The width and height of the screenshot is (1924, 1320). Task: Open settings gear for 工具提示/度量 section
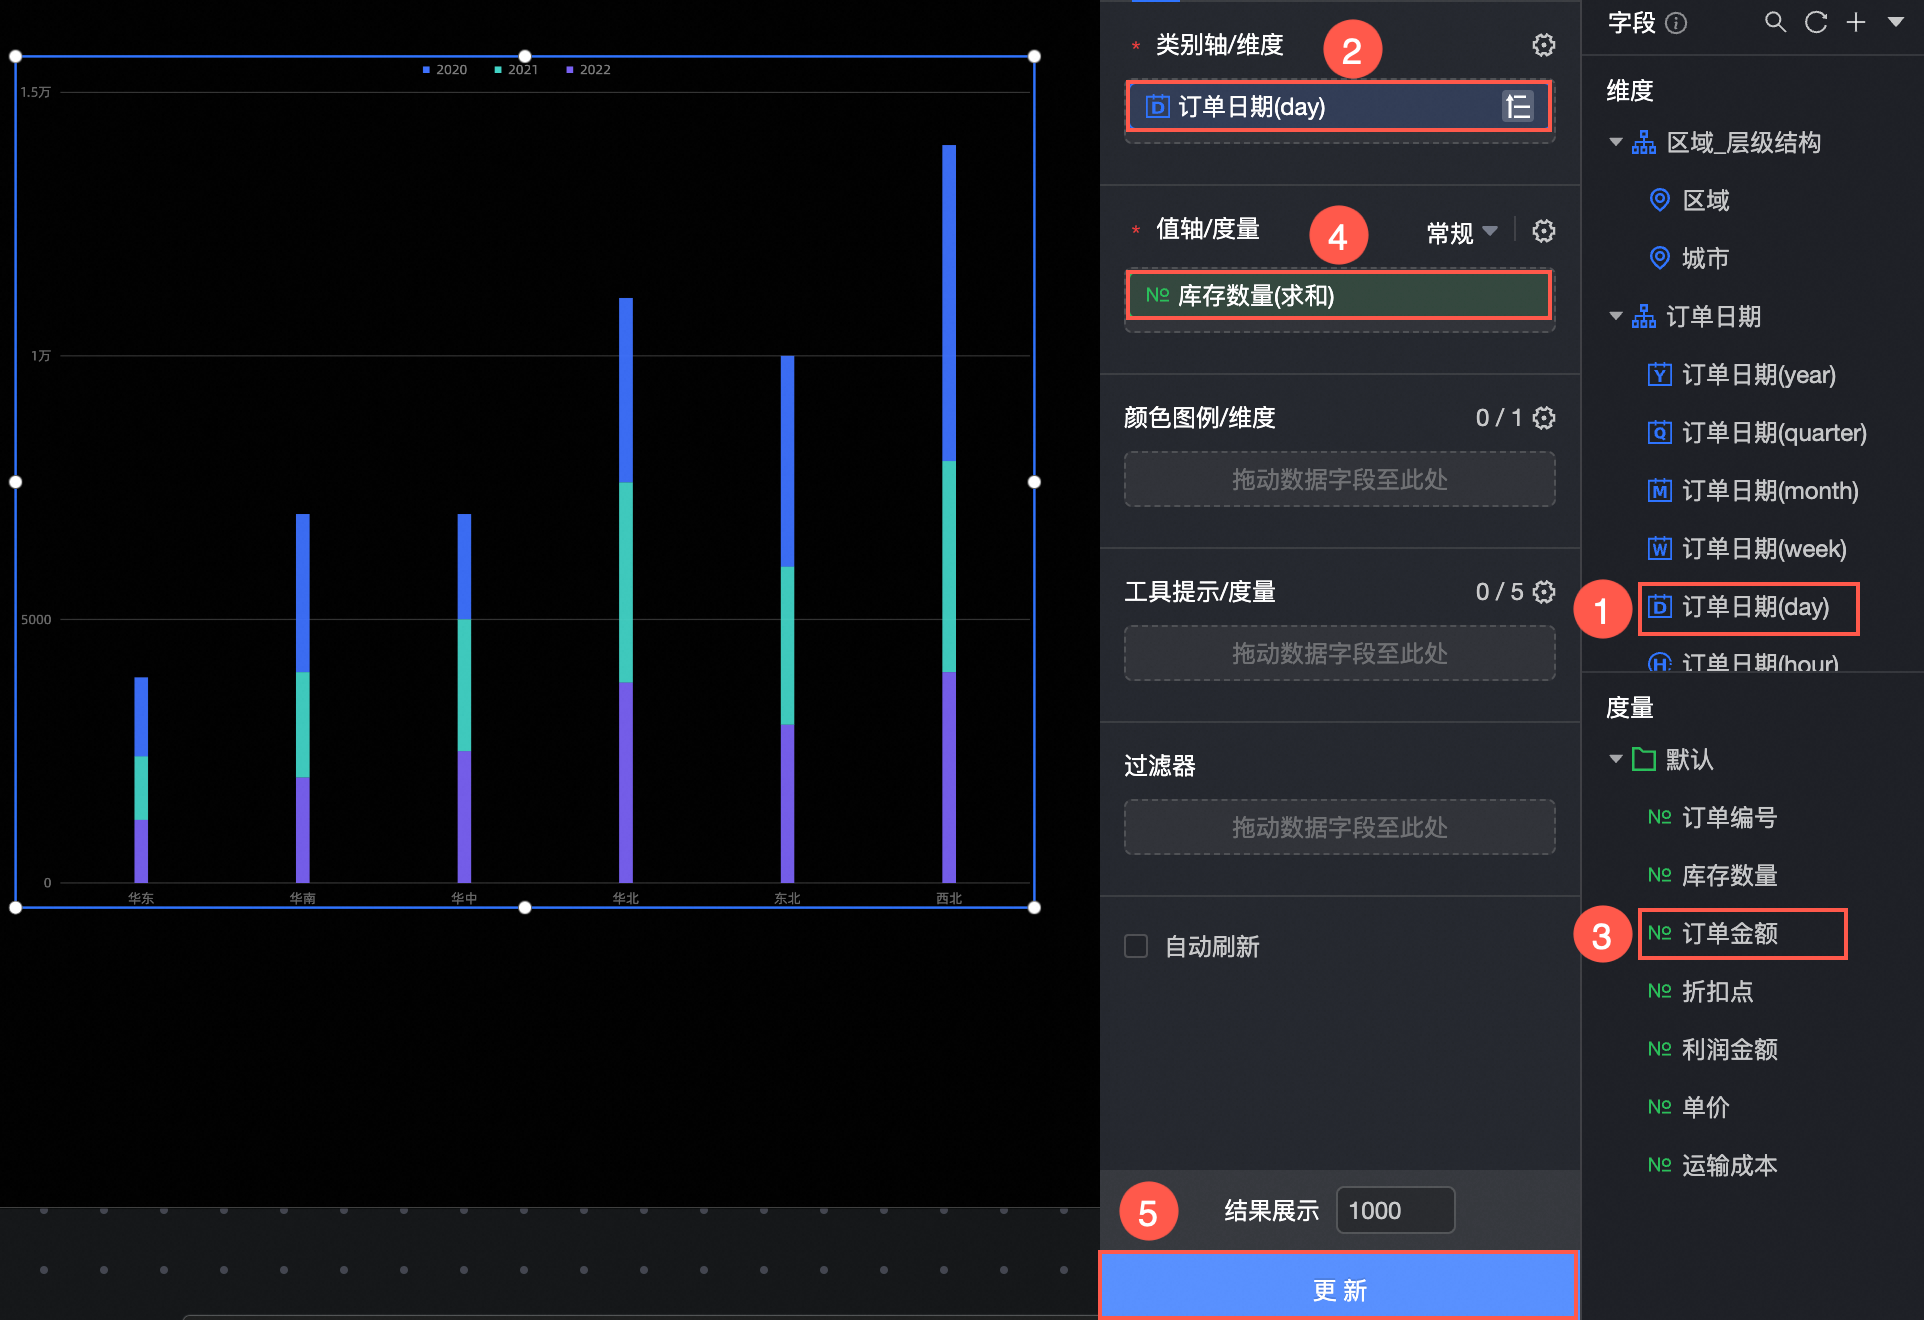click(1543, 592)
